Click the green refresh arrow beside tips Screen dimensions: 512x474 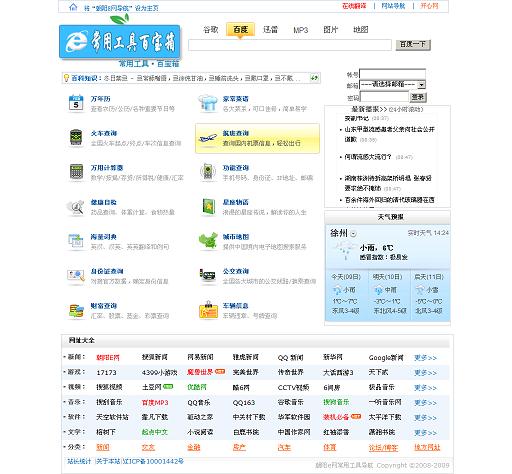tap(314, 78)
